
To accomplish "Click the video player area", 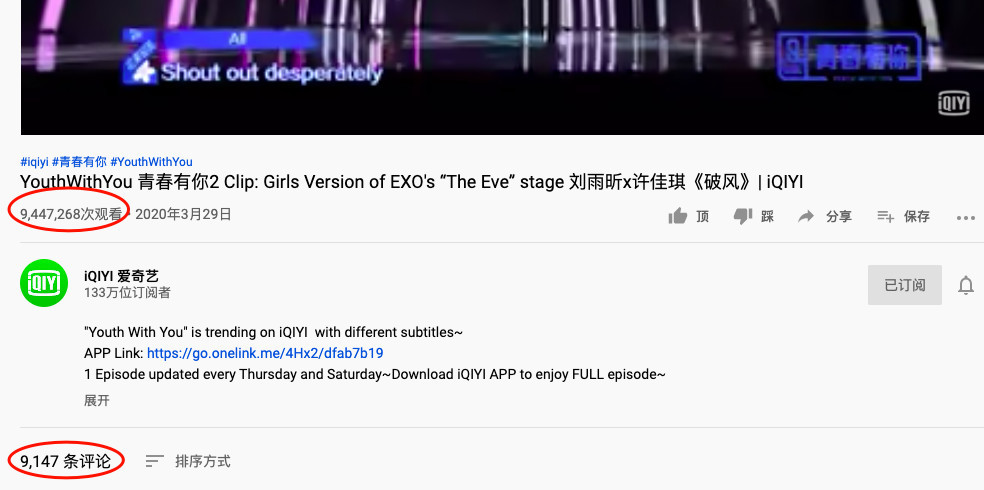I will pyautogui.click(x=502, y=67).
